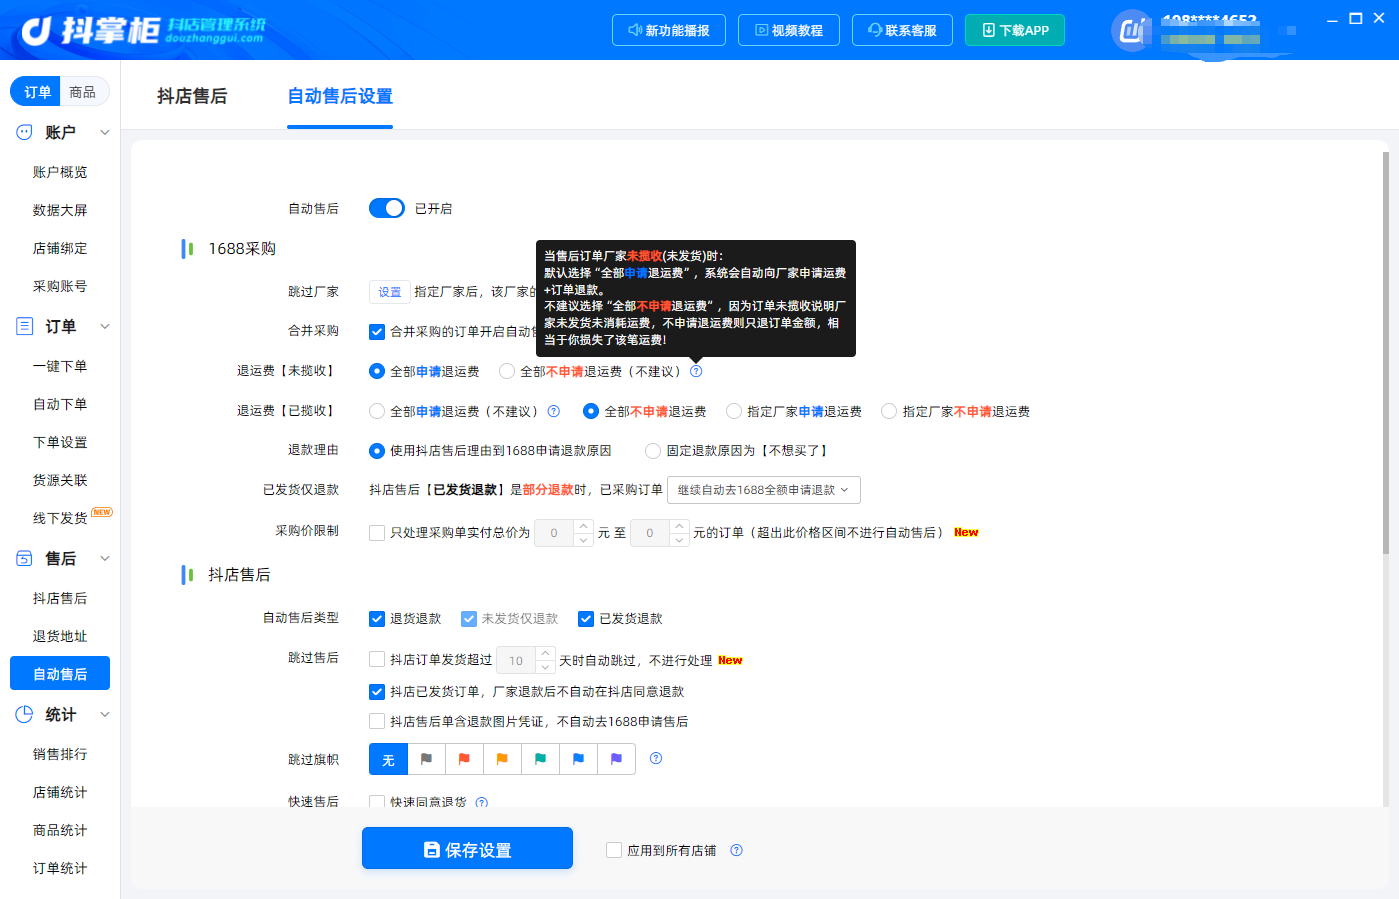Image resolution: width=1399 pixels, height=899 pixels.
Task: Collapse the 订单 sidebar section
Action: tap(105, 326)
